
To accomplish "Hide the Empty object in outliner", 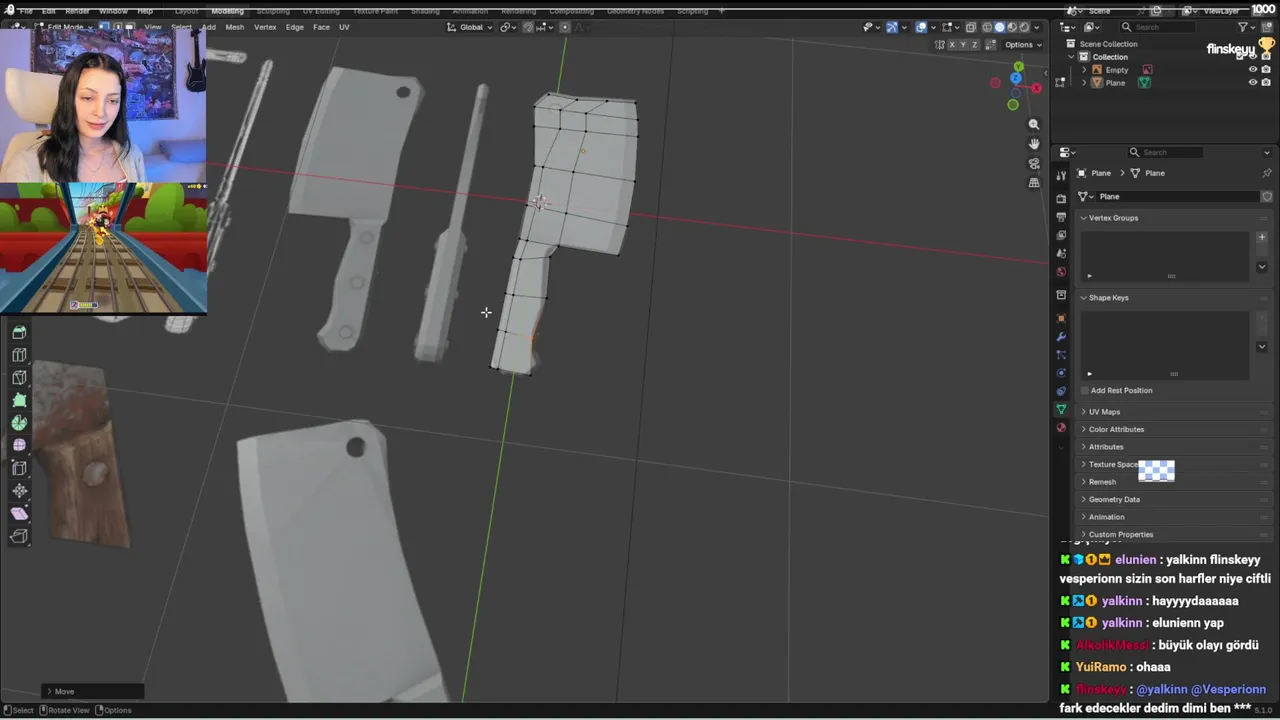I will pos(1252,70).
